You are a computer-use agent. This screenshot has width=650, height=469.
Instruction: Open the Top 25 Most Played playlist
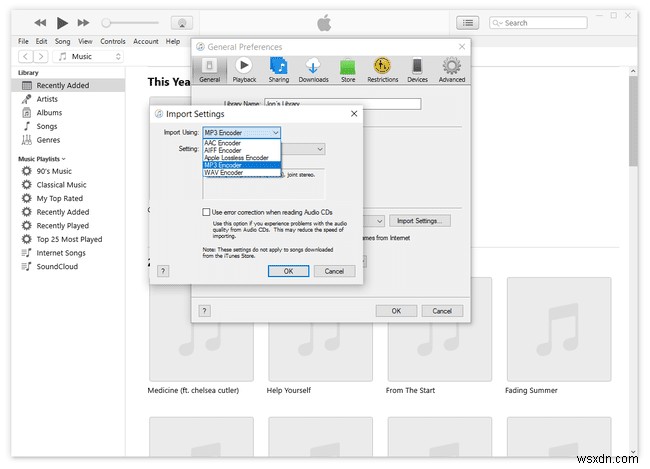pyautogui.click(x=68, y=240)
